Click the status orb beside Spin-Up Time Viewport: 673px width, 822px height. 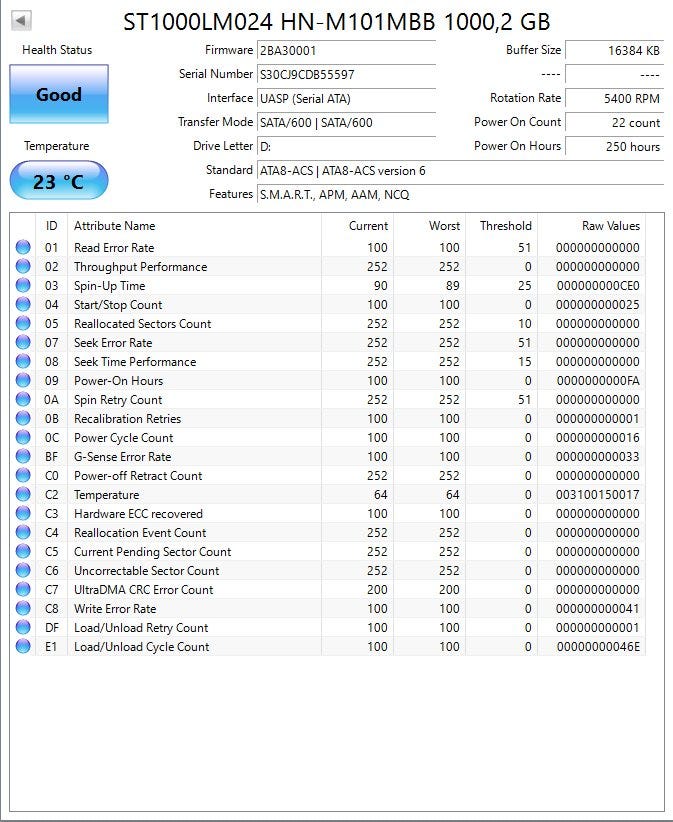23,286
